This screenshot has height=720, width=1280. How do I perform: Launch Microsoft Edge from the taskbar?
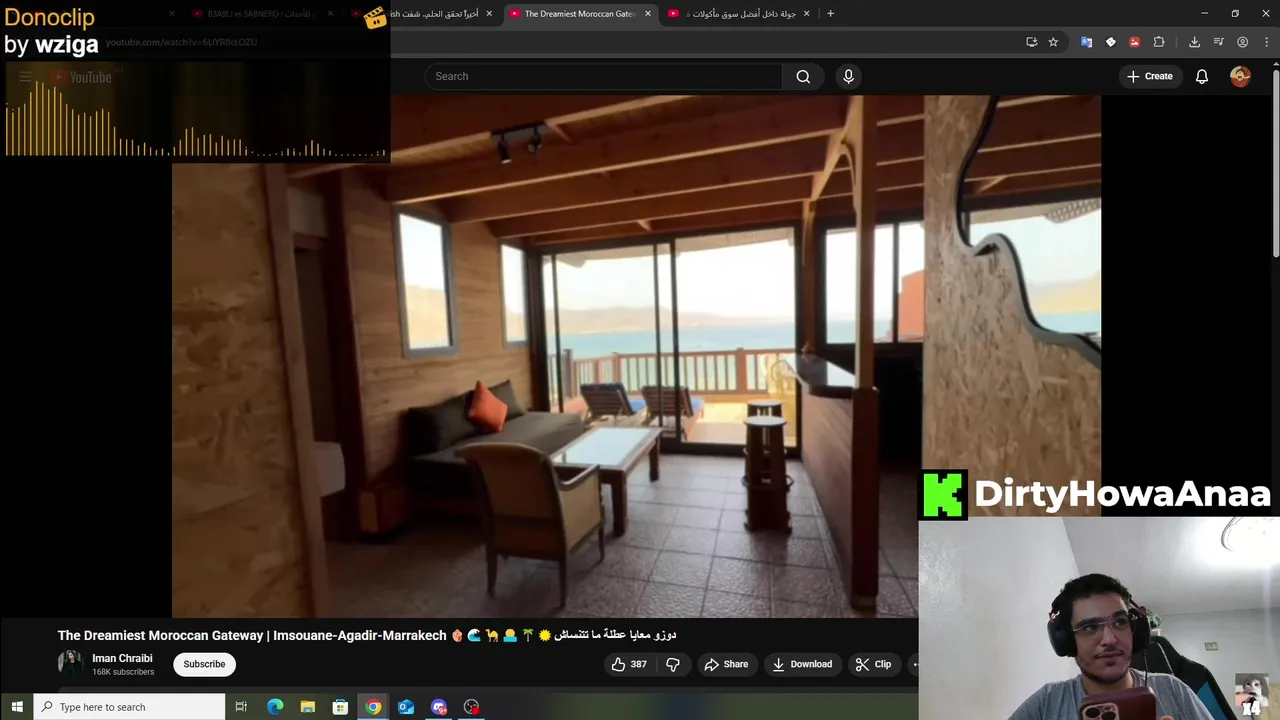tap(275, 706)
